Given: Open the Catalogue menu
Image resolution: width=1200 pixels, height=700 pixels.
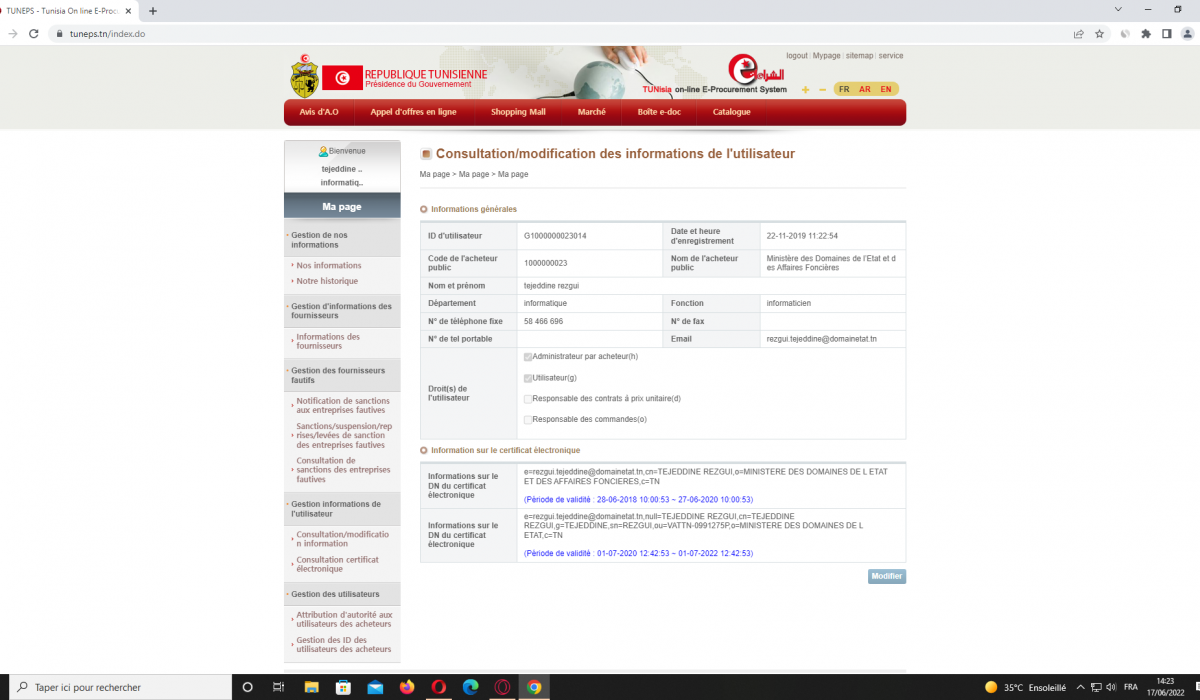Looking at the screenshot, I should point(731,112).
